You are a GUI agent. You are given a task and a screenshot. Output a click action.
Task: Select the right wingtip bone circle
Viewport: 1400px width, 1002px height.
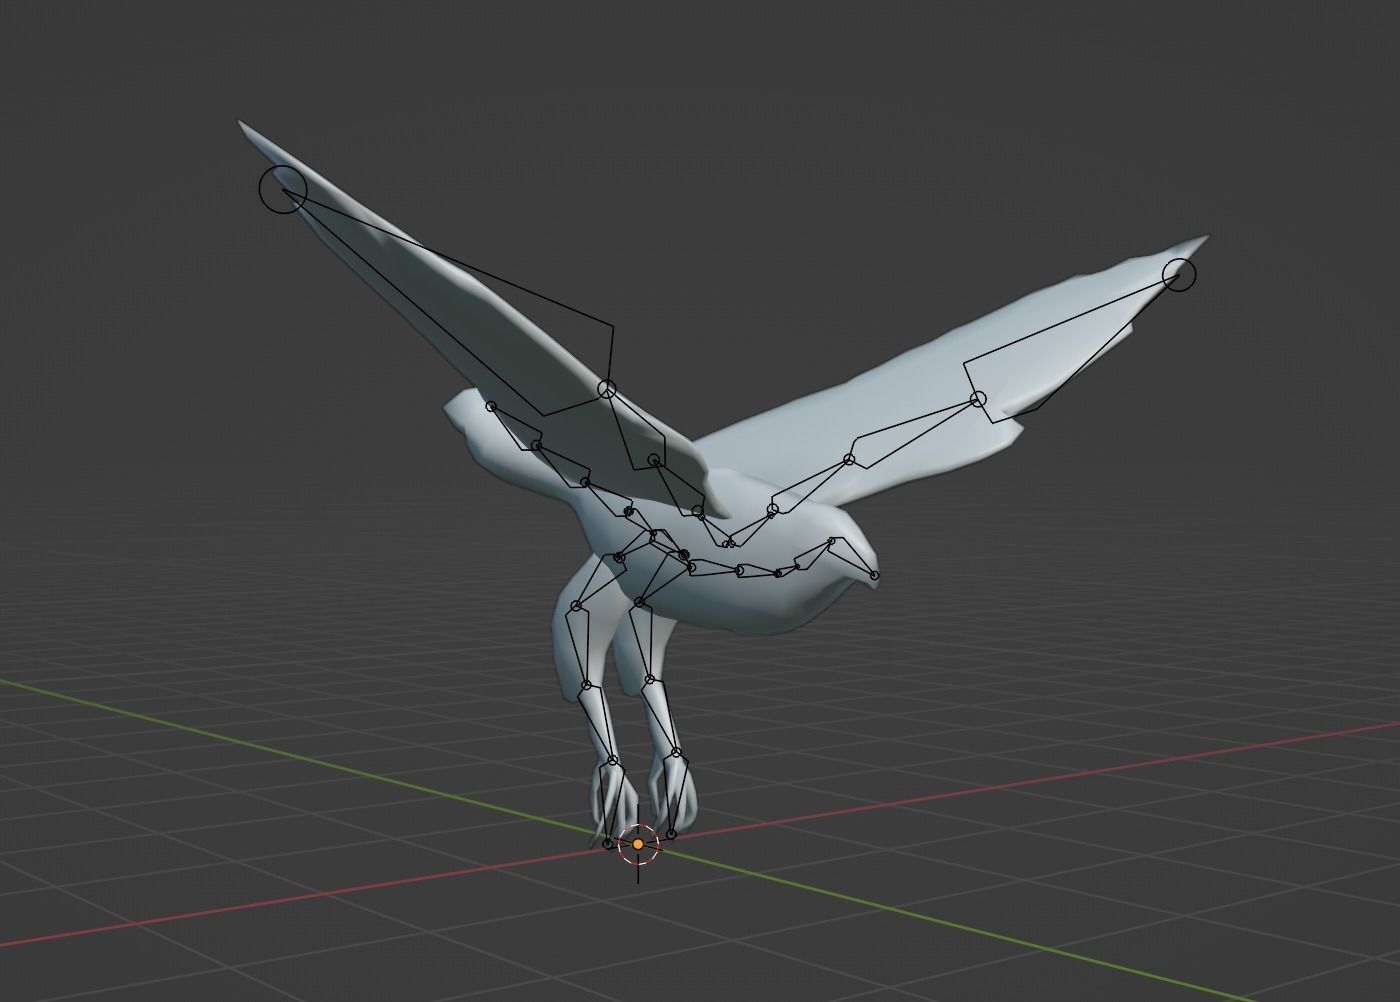pyautogui.click(x=1180, y=275)
